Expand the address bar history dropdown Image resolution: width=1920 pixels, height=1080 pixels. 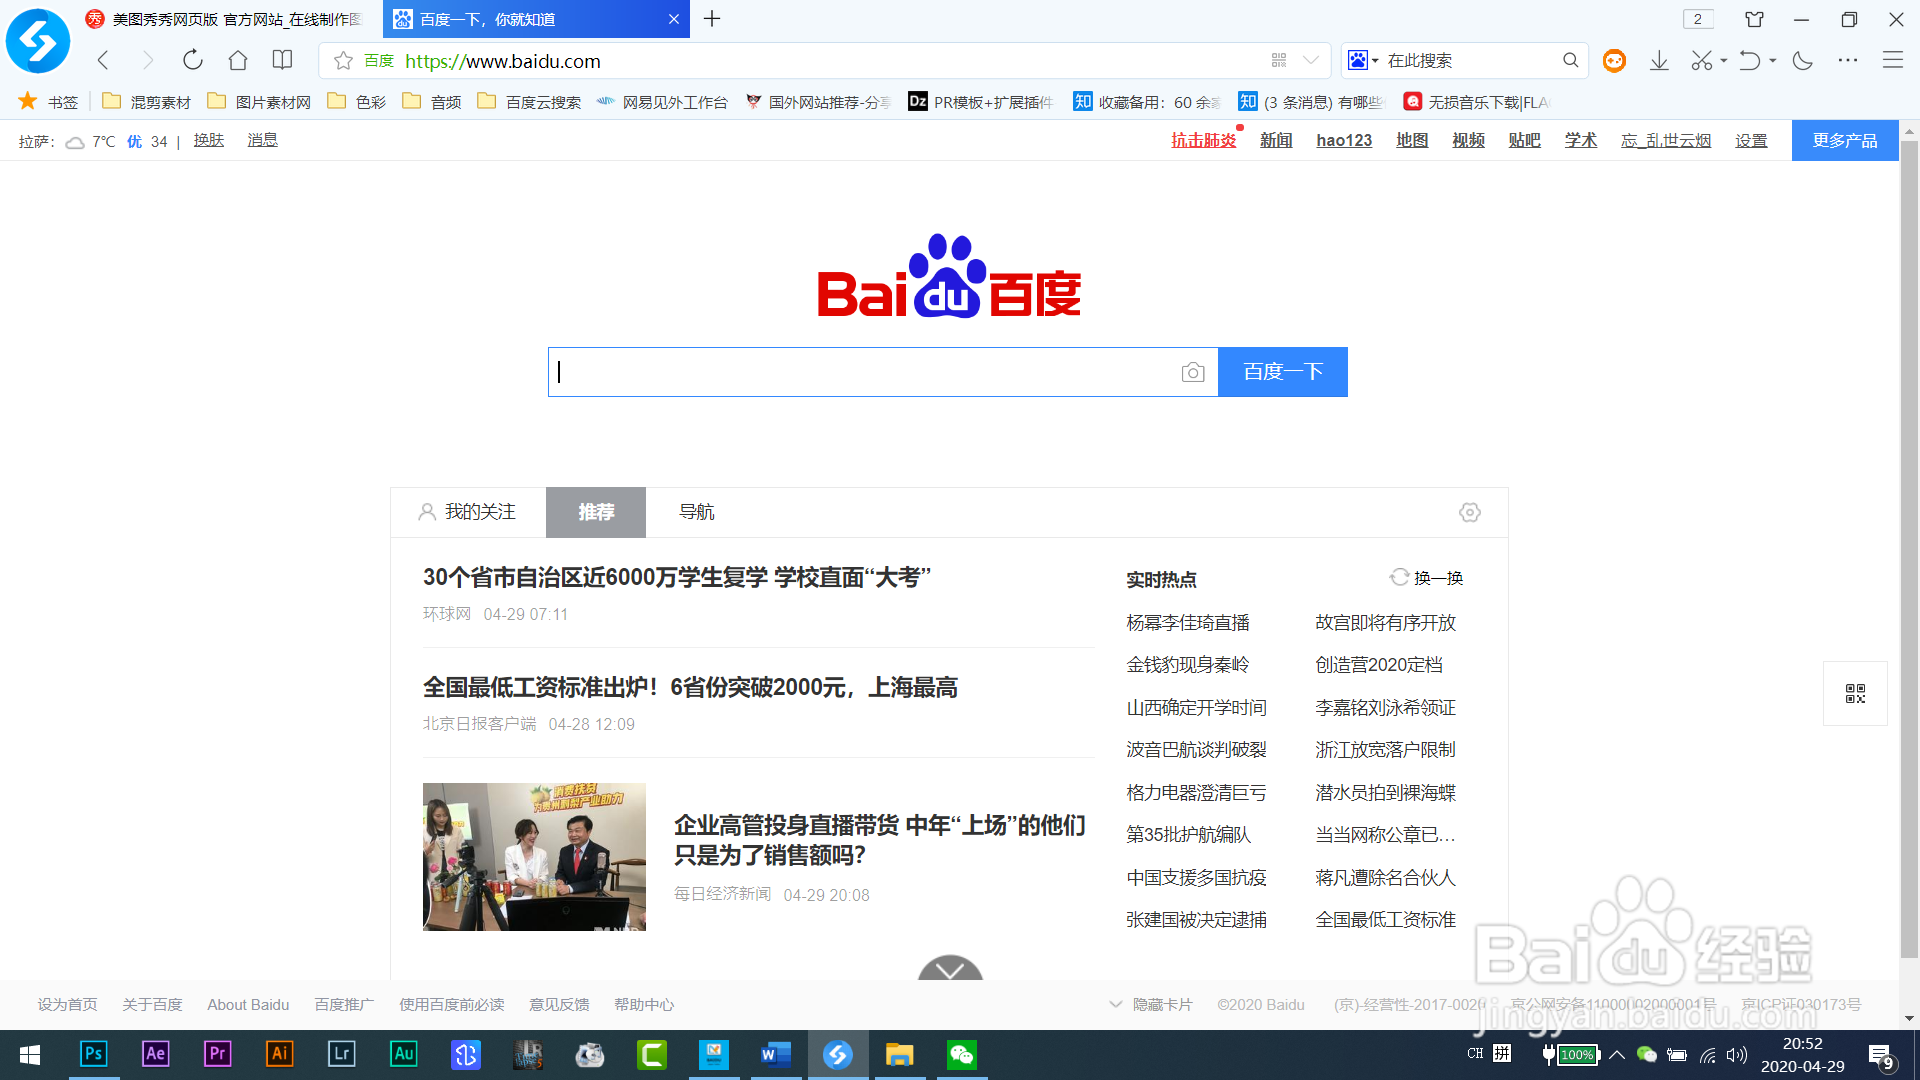[1311, 61]
